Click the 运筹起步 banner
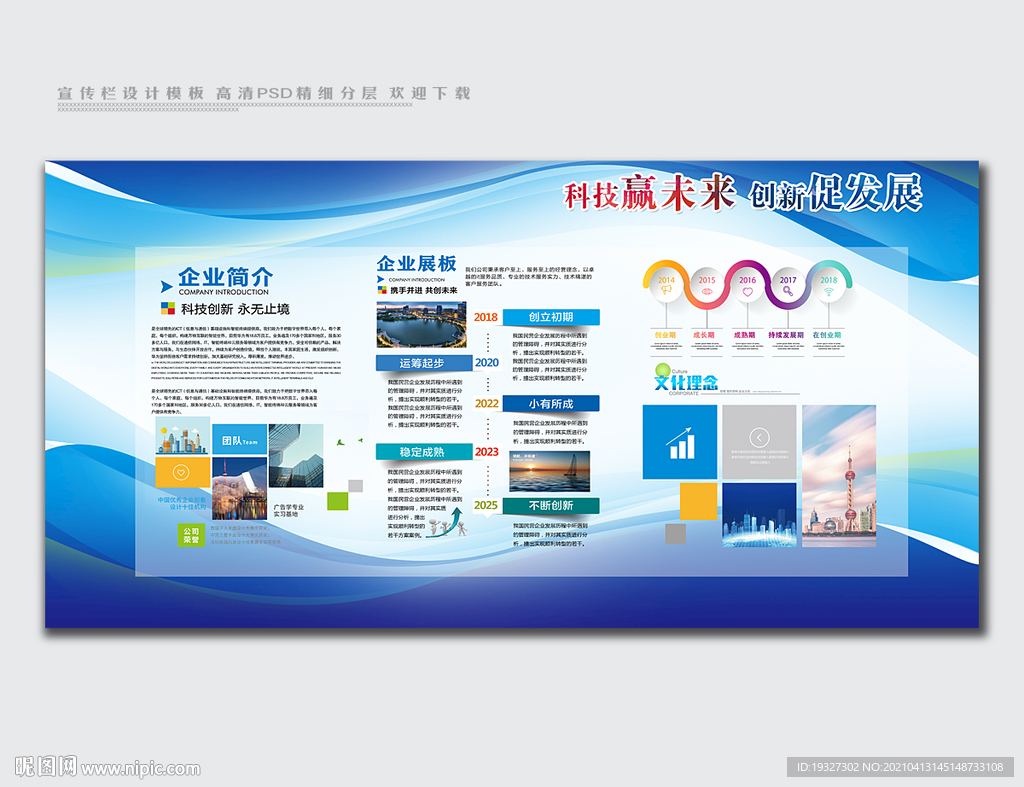Viewport: 1024px width, 787px height. coord(424,363)
